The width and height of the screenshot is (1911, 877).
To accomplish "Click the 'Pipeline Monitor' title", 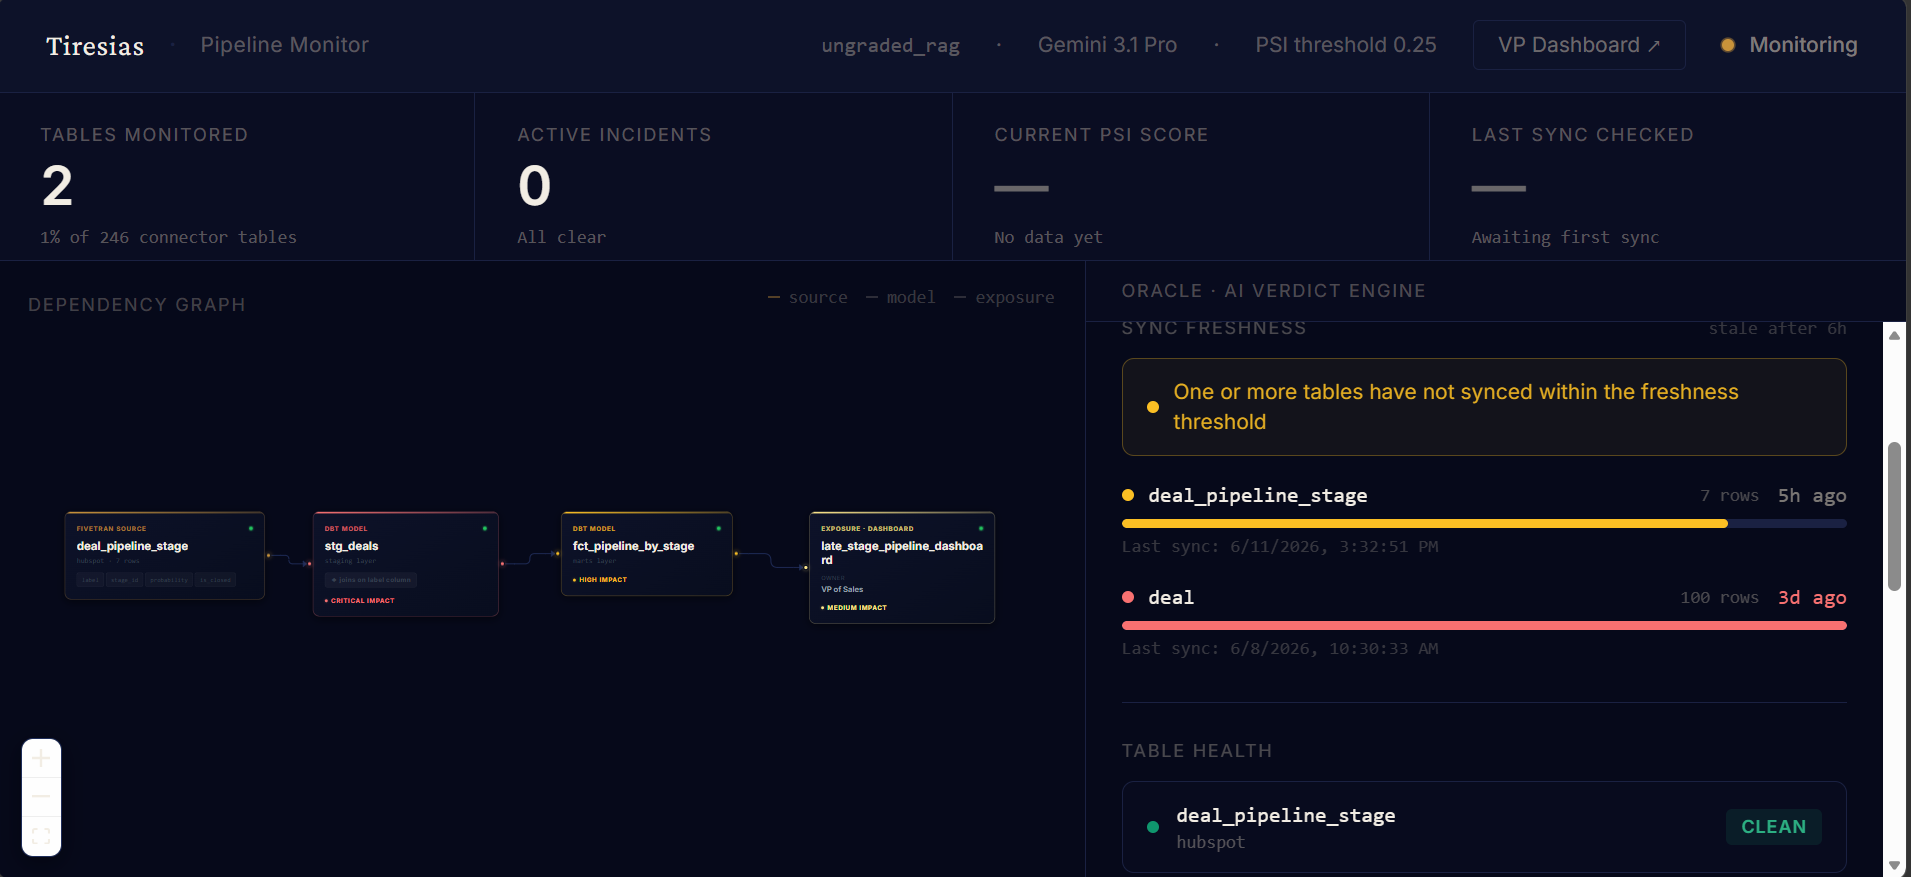I will click(284, 45).
